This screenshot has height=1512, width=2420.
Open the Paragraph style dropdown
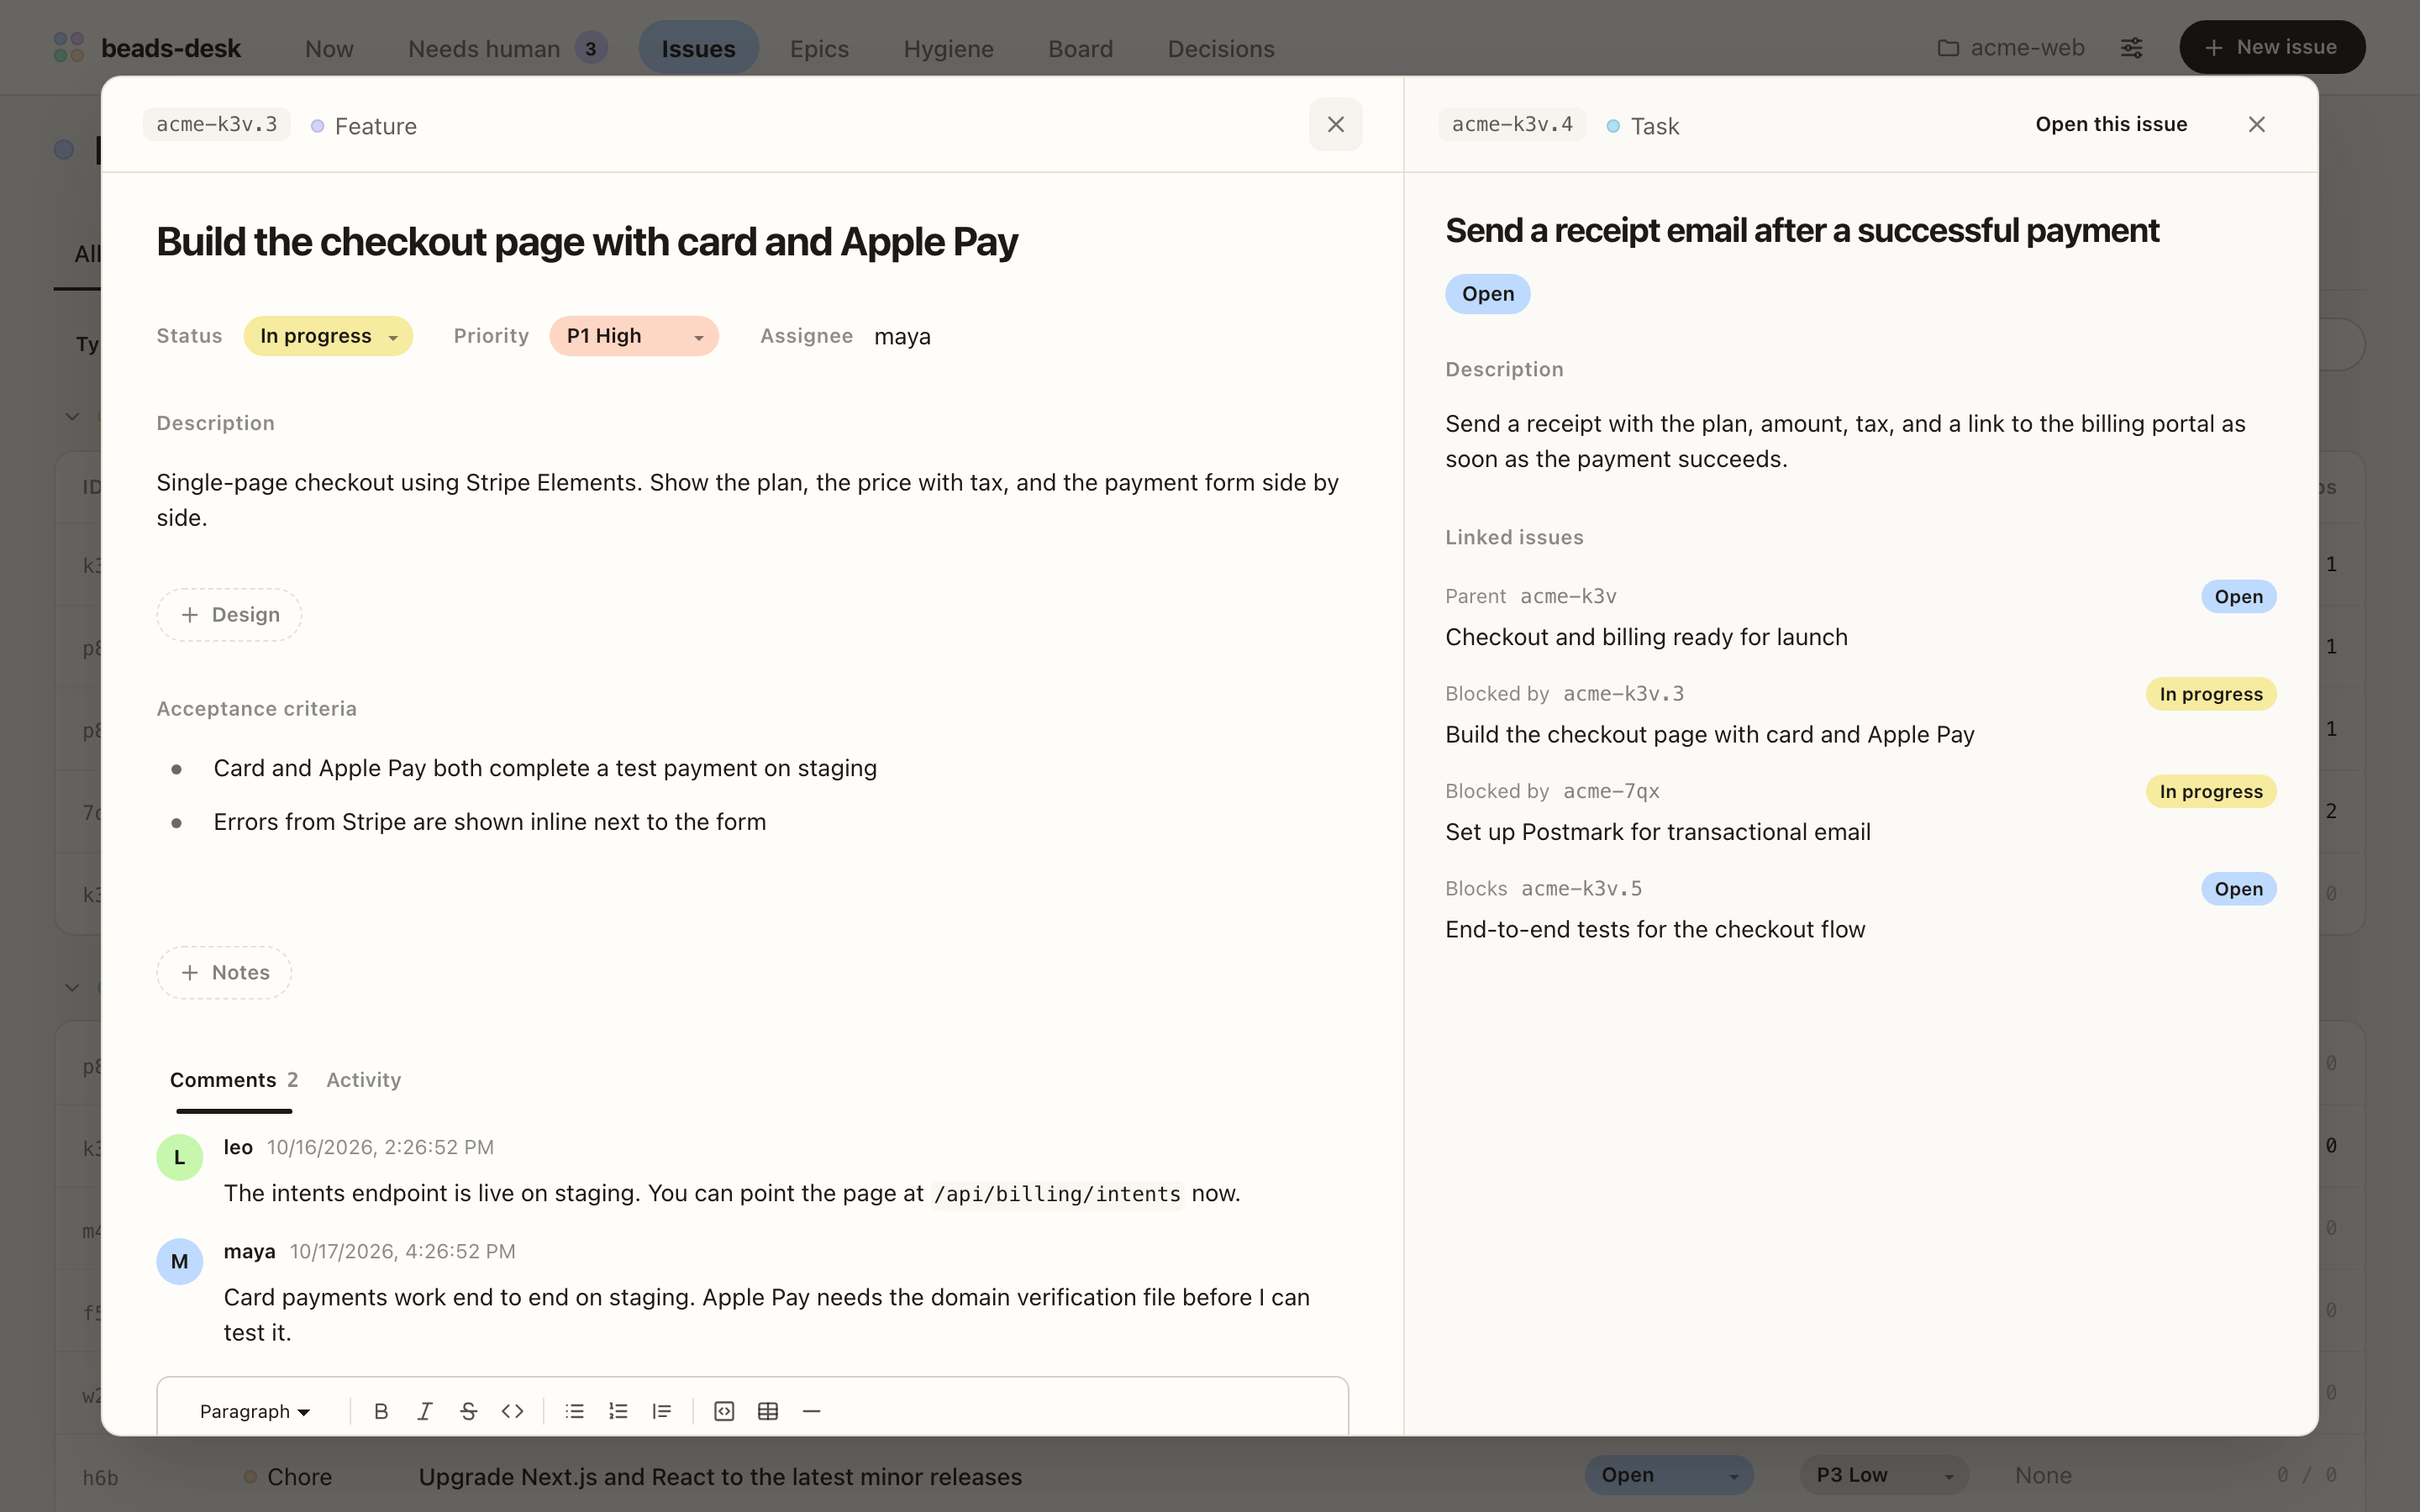click(x=255, y=1411)
